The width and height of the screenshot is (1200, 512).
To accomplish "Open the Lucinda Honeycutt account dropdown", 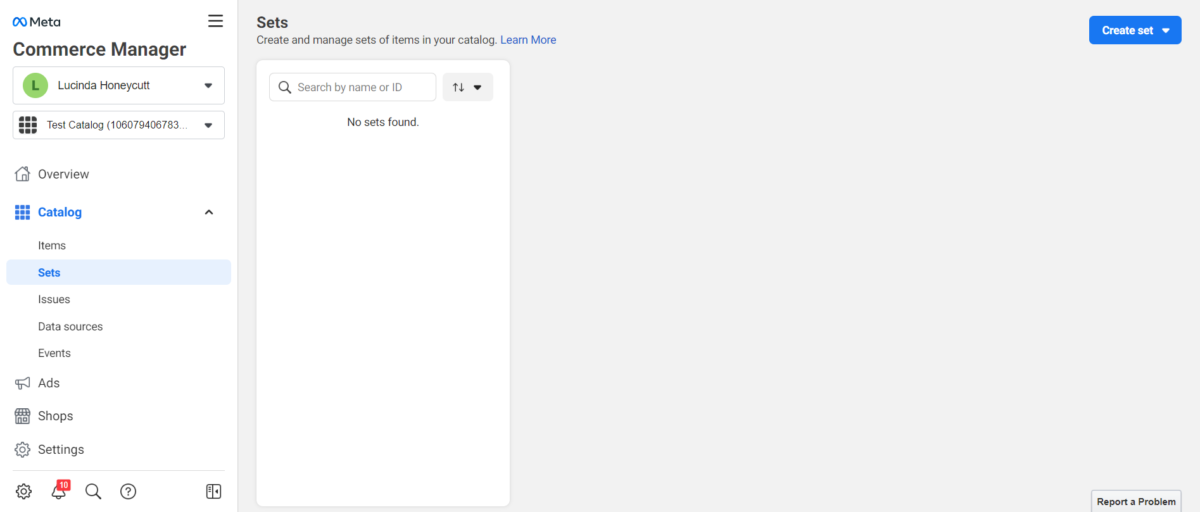I will click(x=118, y=86).
